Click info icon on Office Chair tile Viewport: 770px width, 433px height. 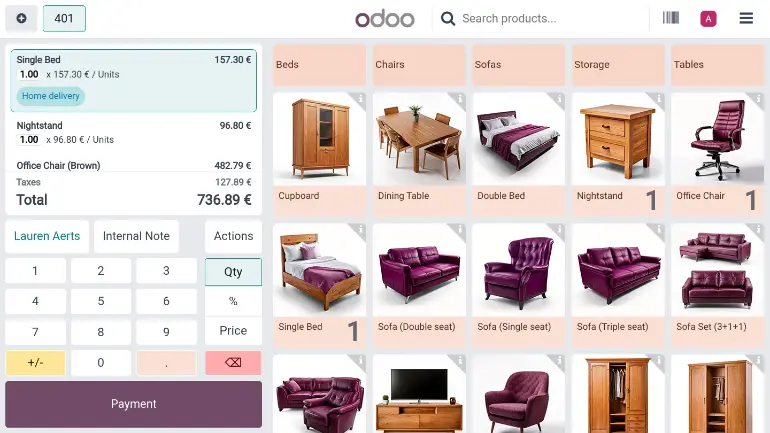coord(758,99)
